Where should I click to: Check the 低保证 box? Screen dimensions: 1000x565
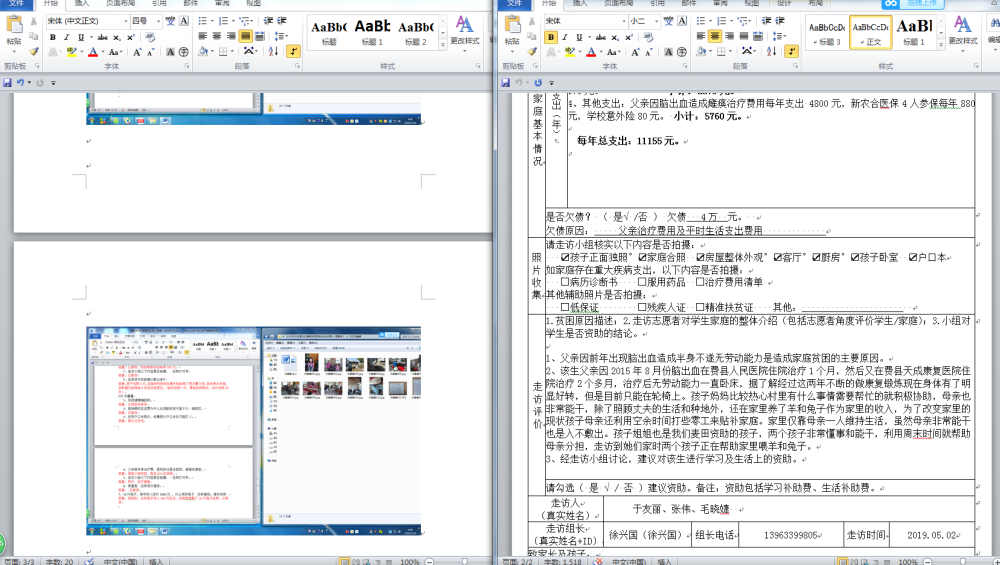coord(565,307)
